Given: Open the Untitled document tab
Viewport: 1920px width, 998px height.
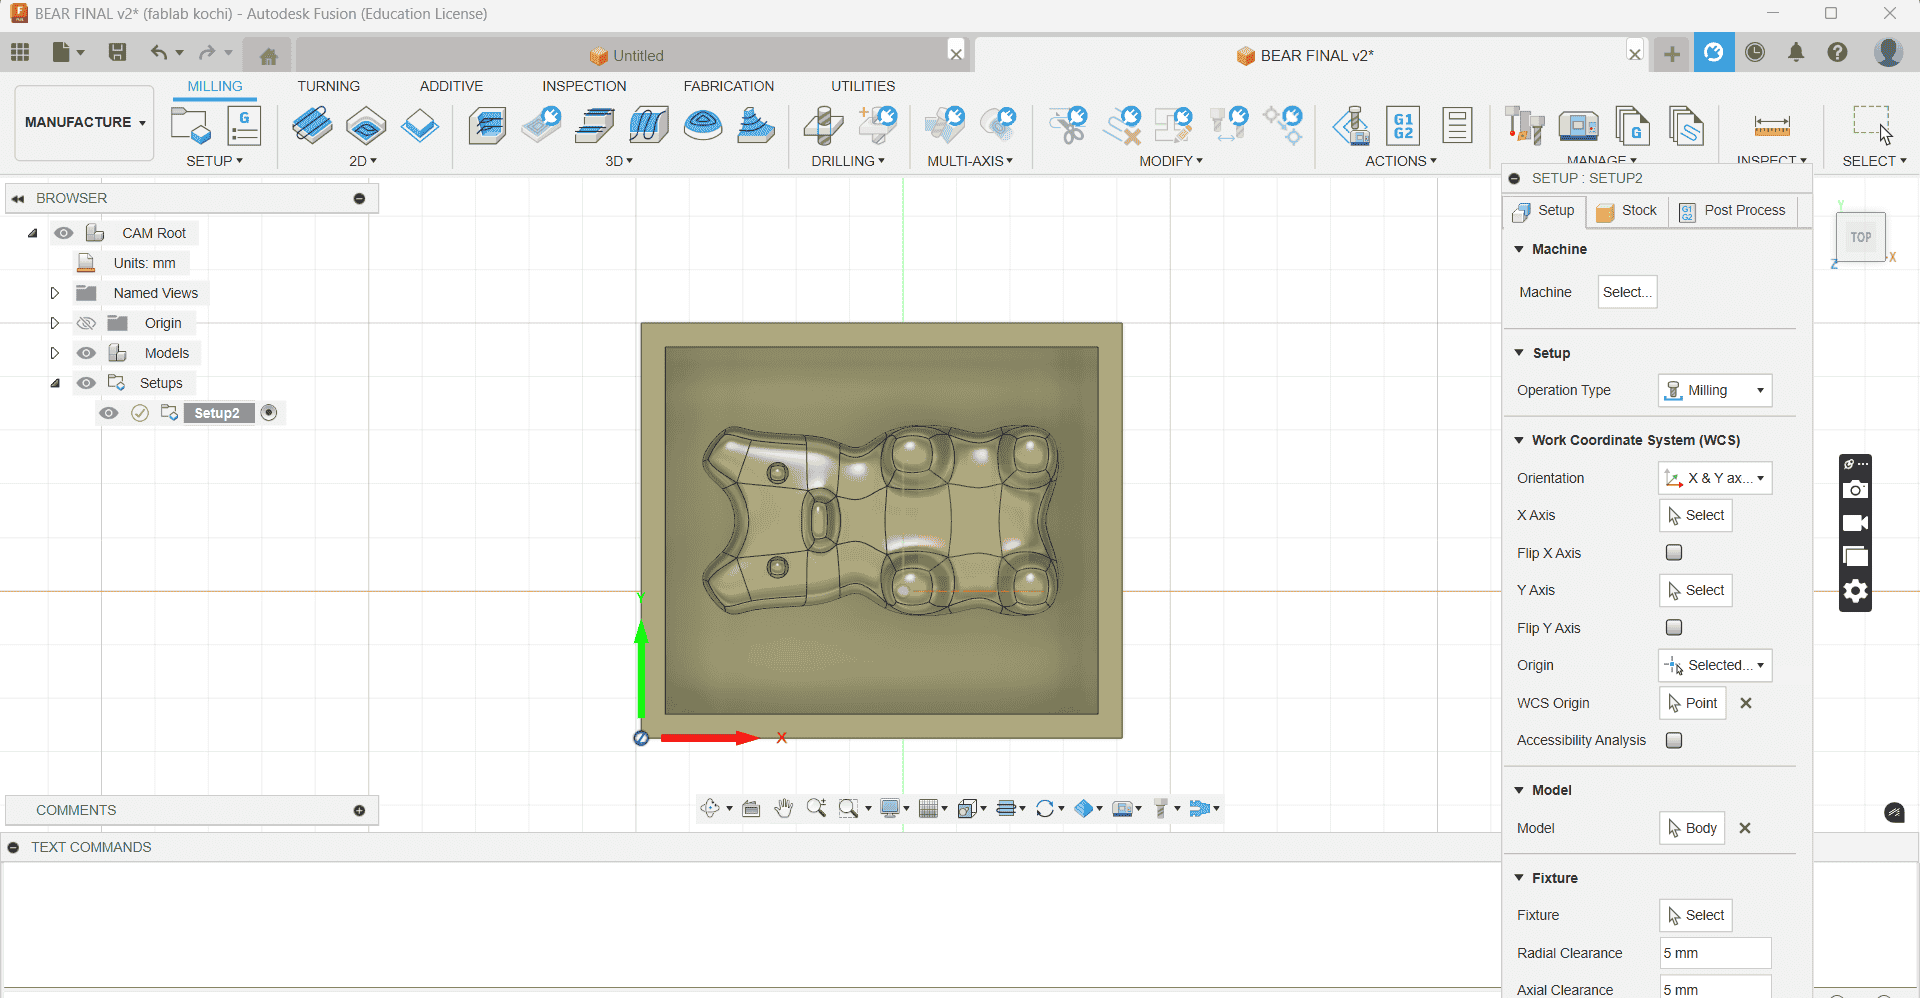Looking at the screenshot, I should tap(627, 56).
